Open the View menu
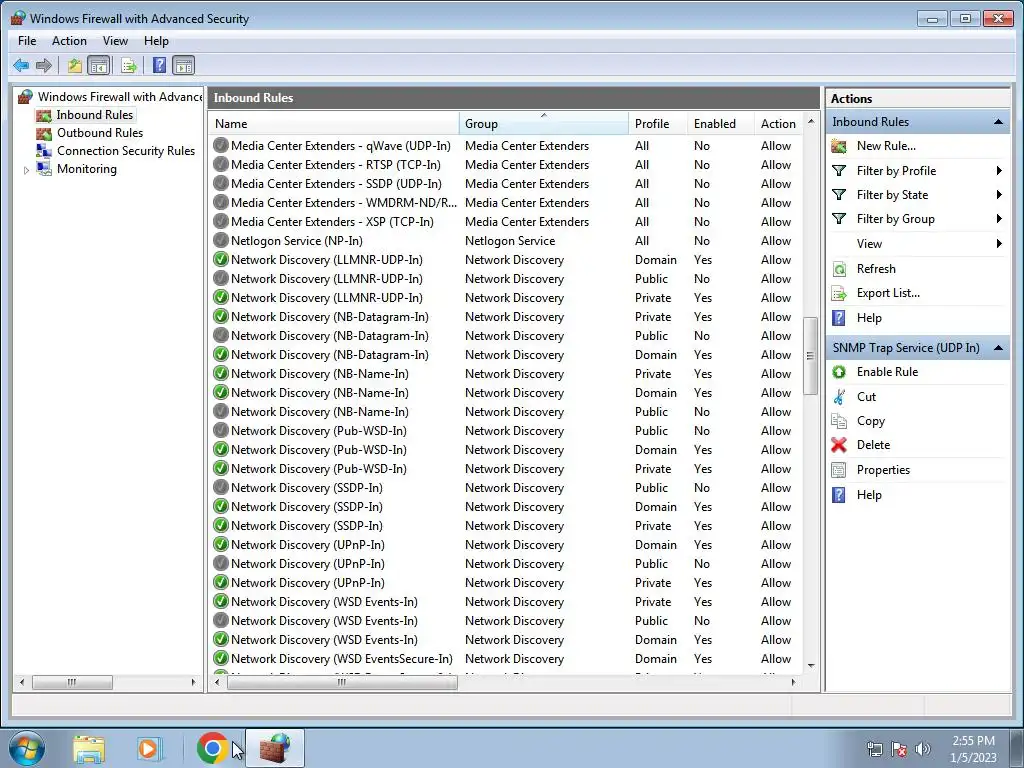Viewport: 1024px width, 768px height. click(115, 40)
